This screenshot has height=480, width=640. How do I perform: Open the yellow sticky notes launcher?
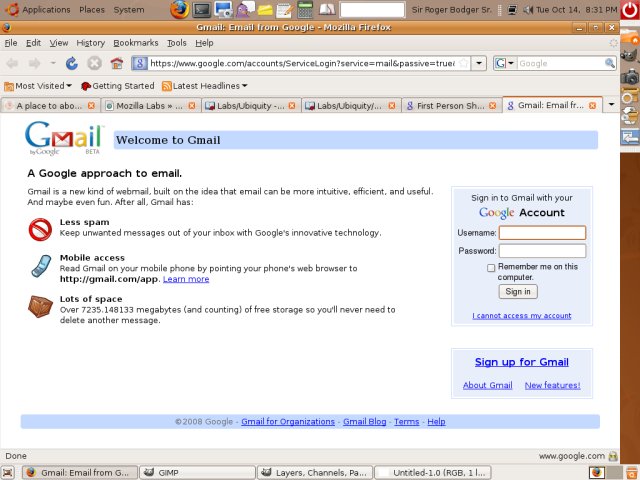[265, 10]
